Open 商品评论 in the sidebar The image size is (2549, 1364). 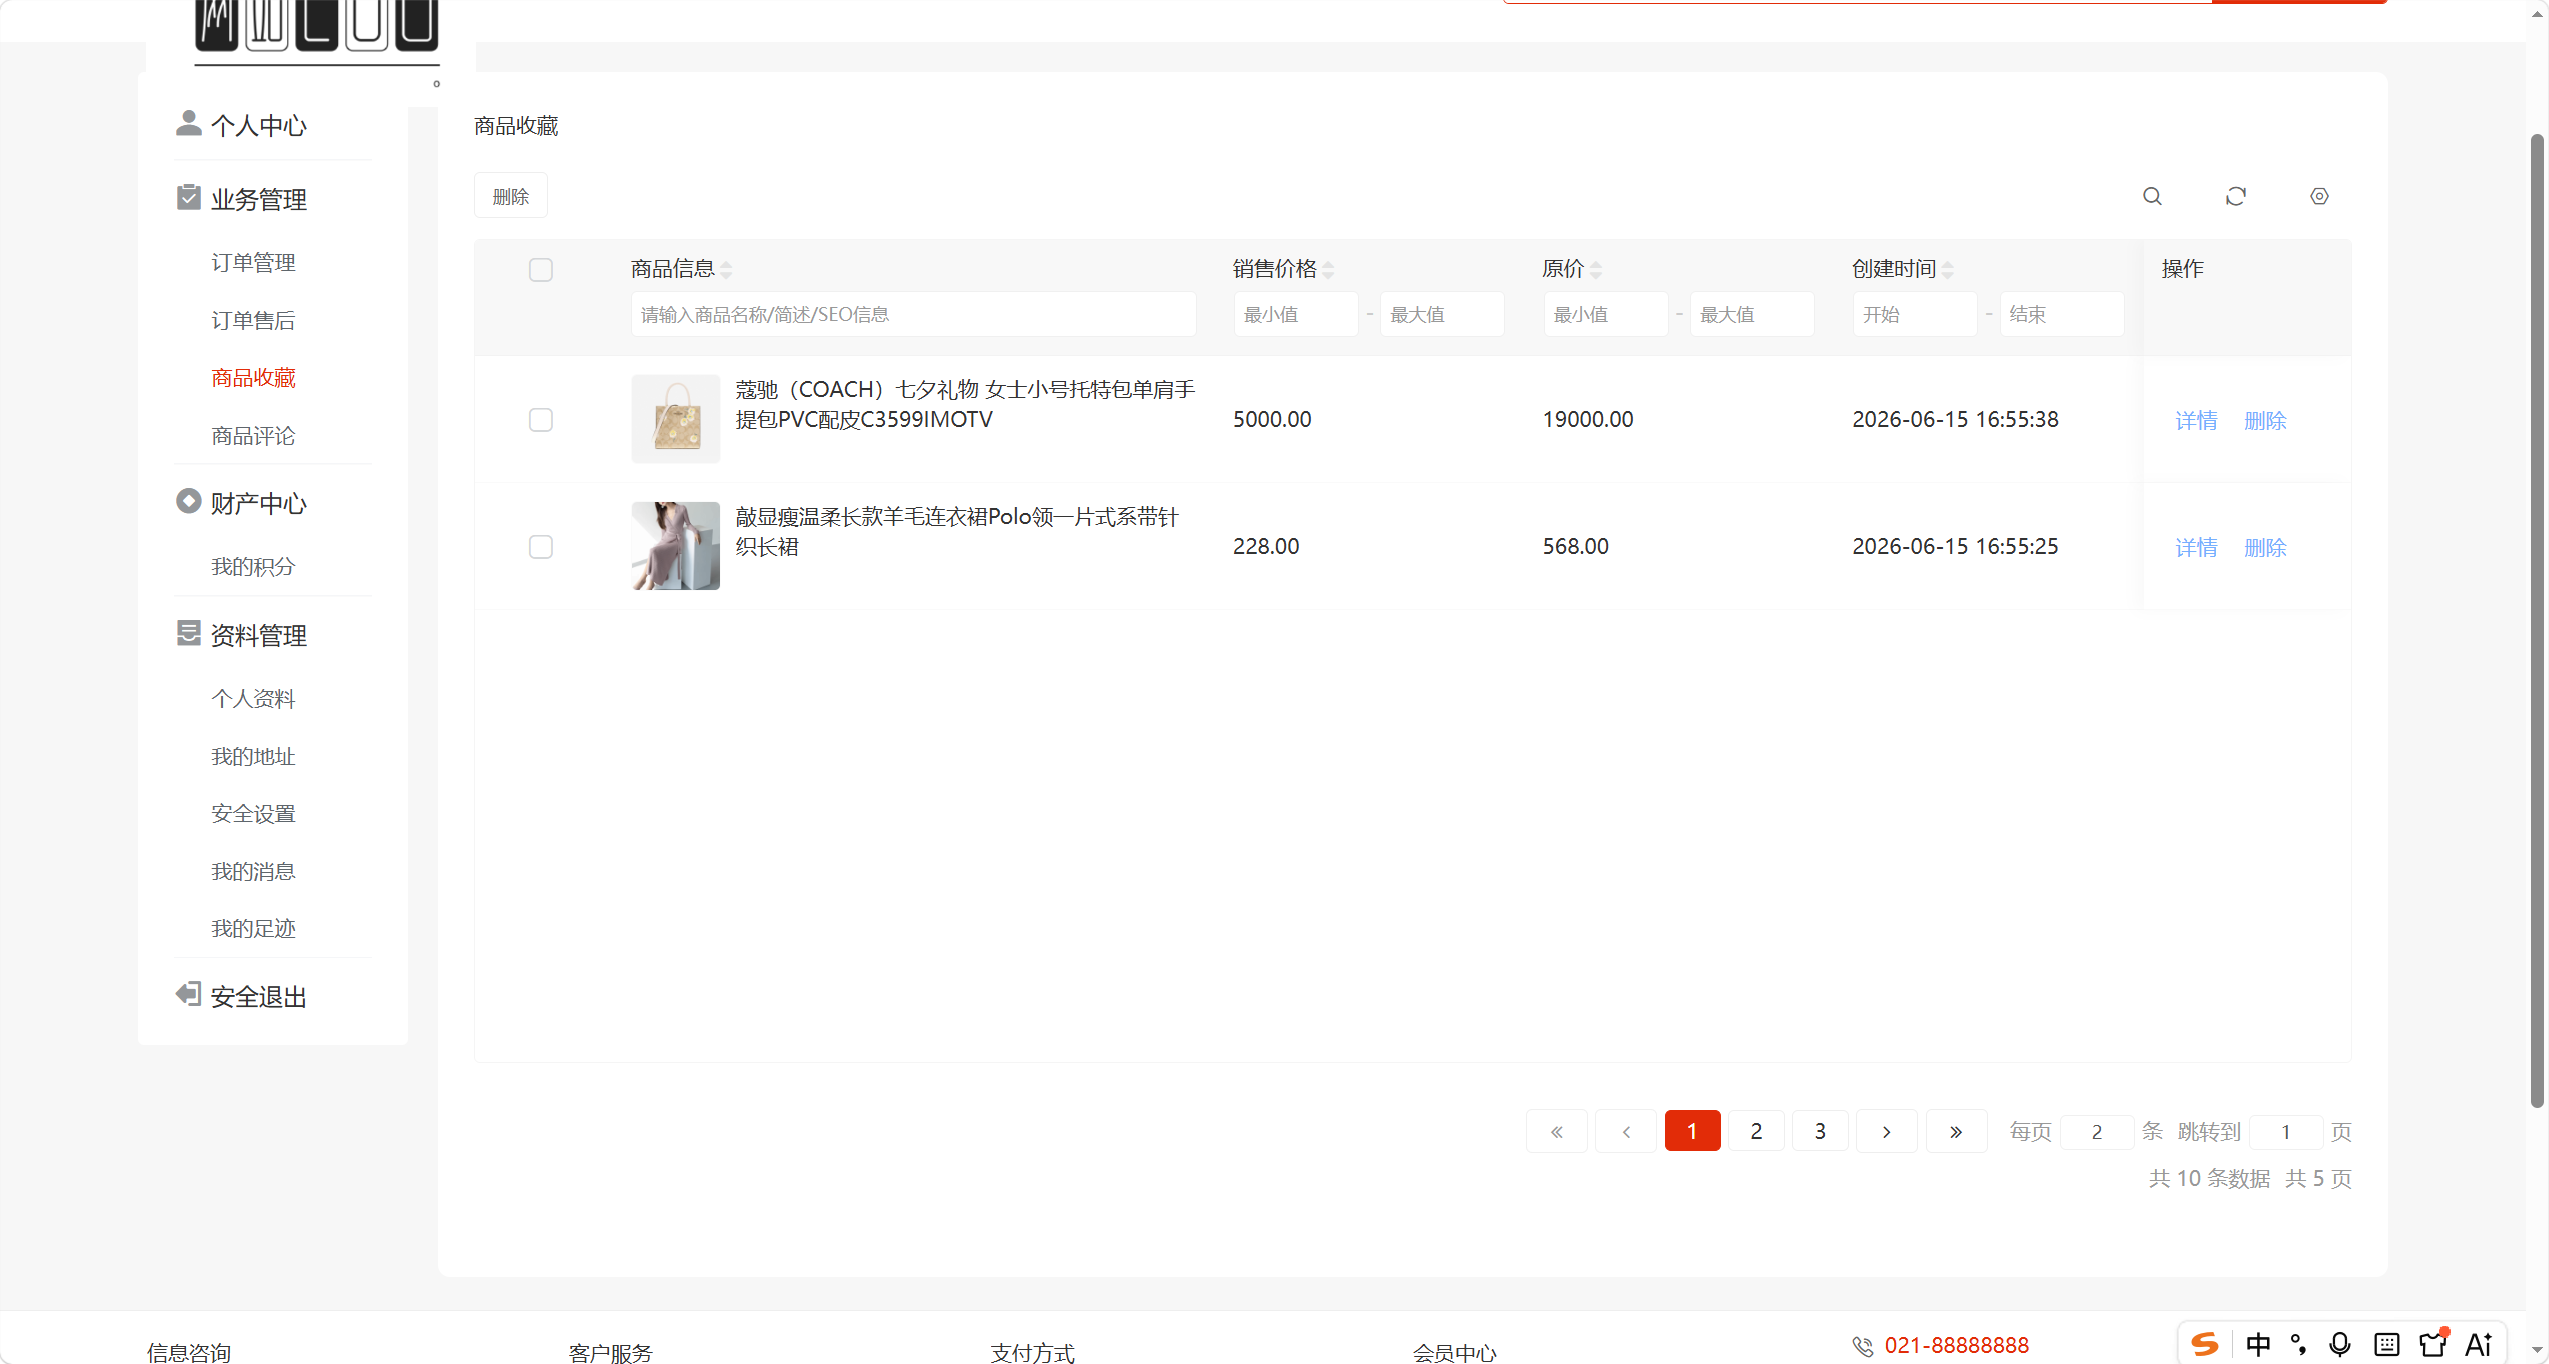(253, 435)
